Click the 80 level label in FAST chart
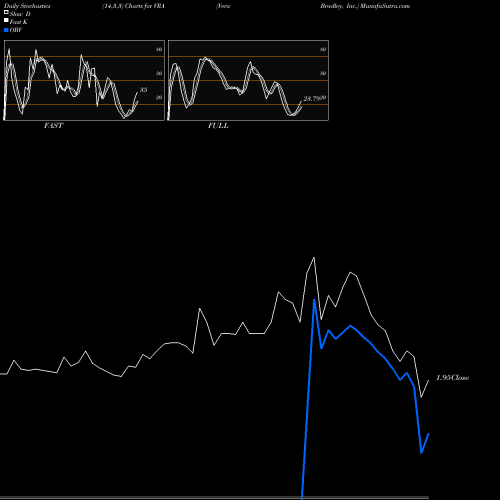 (159, 49)
